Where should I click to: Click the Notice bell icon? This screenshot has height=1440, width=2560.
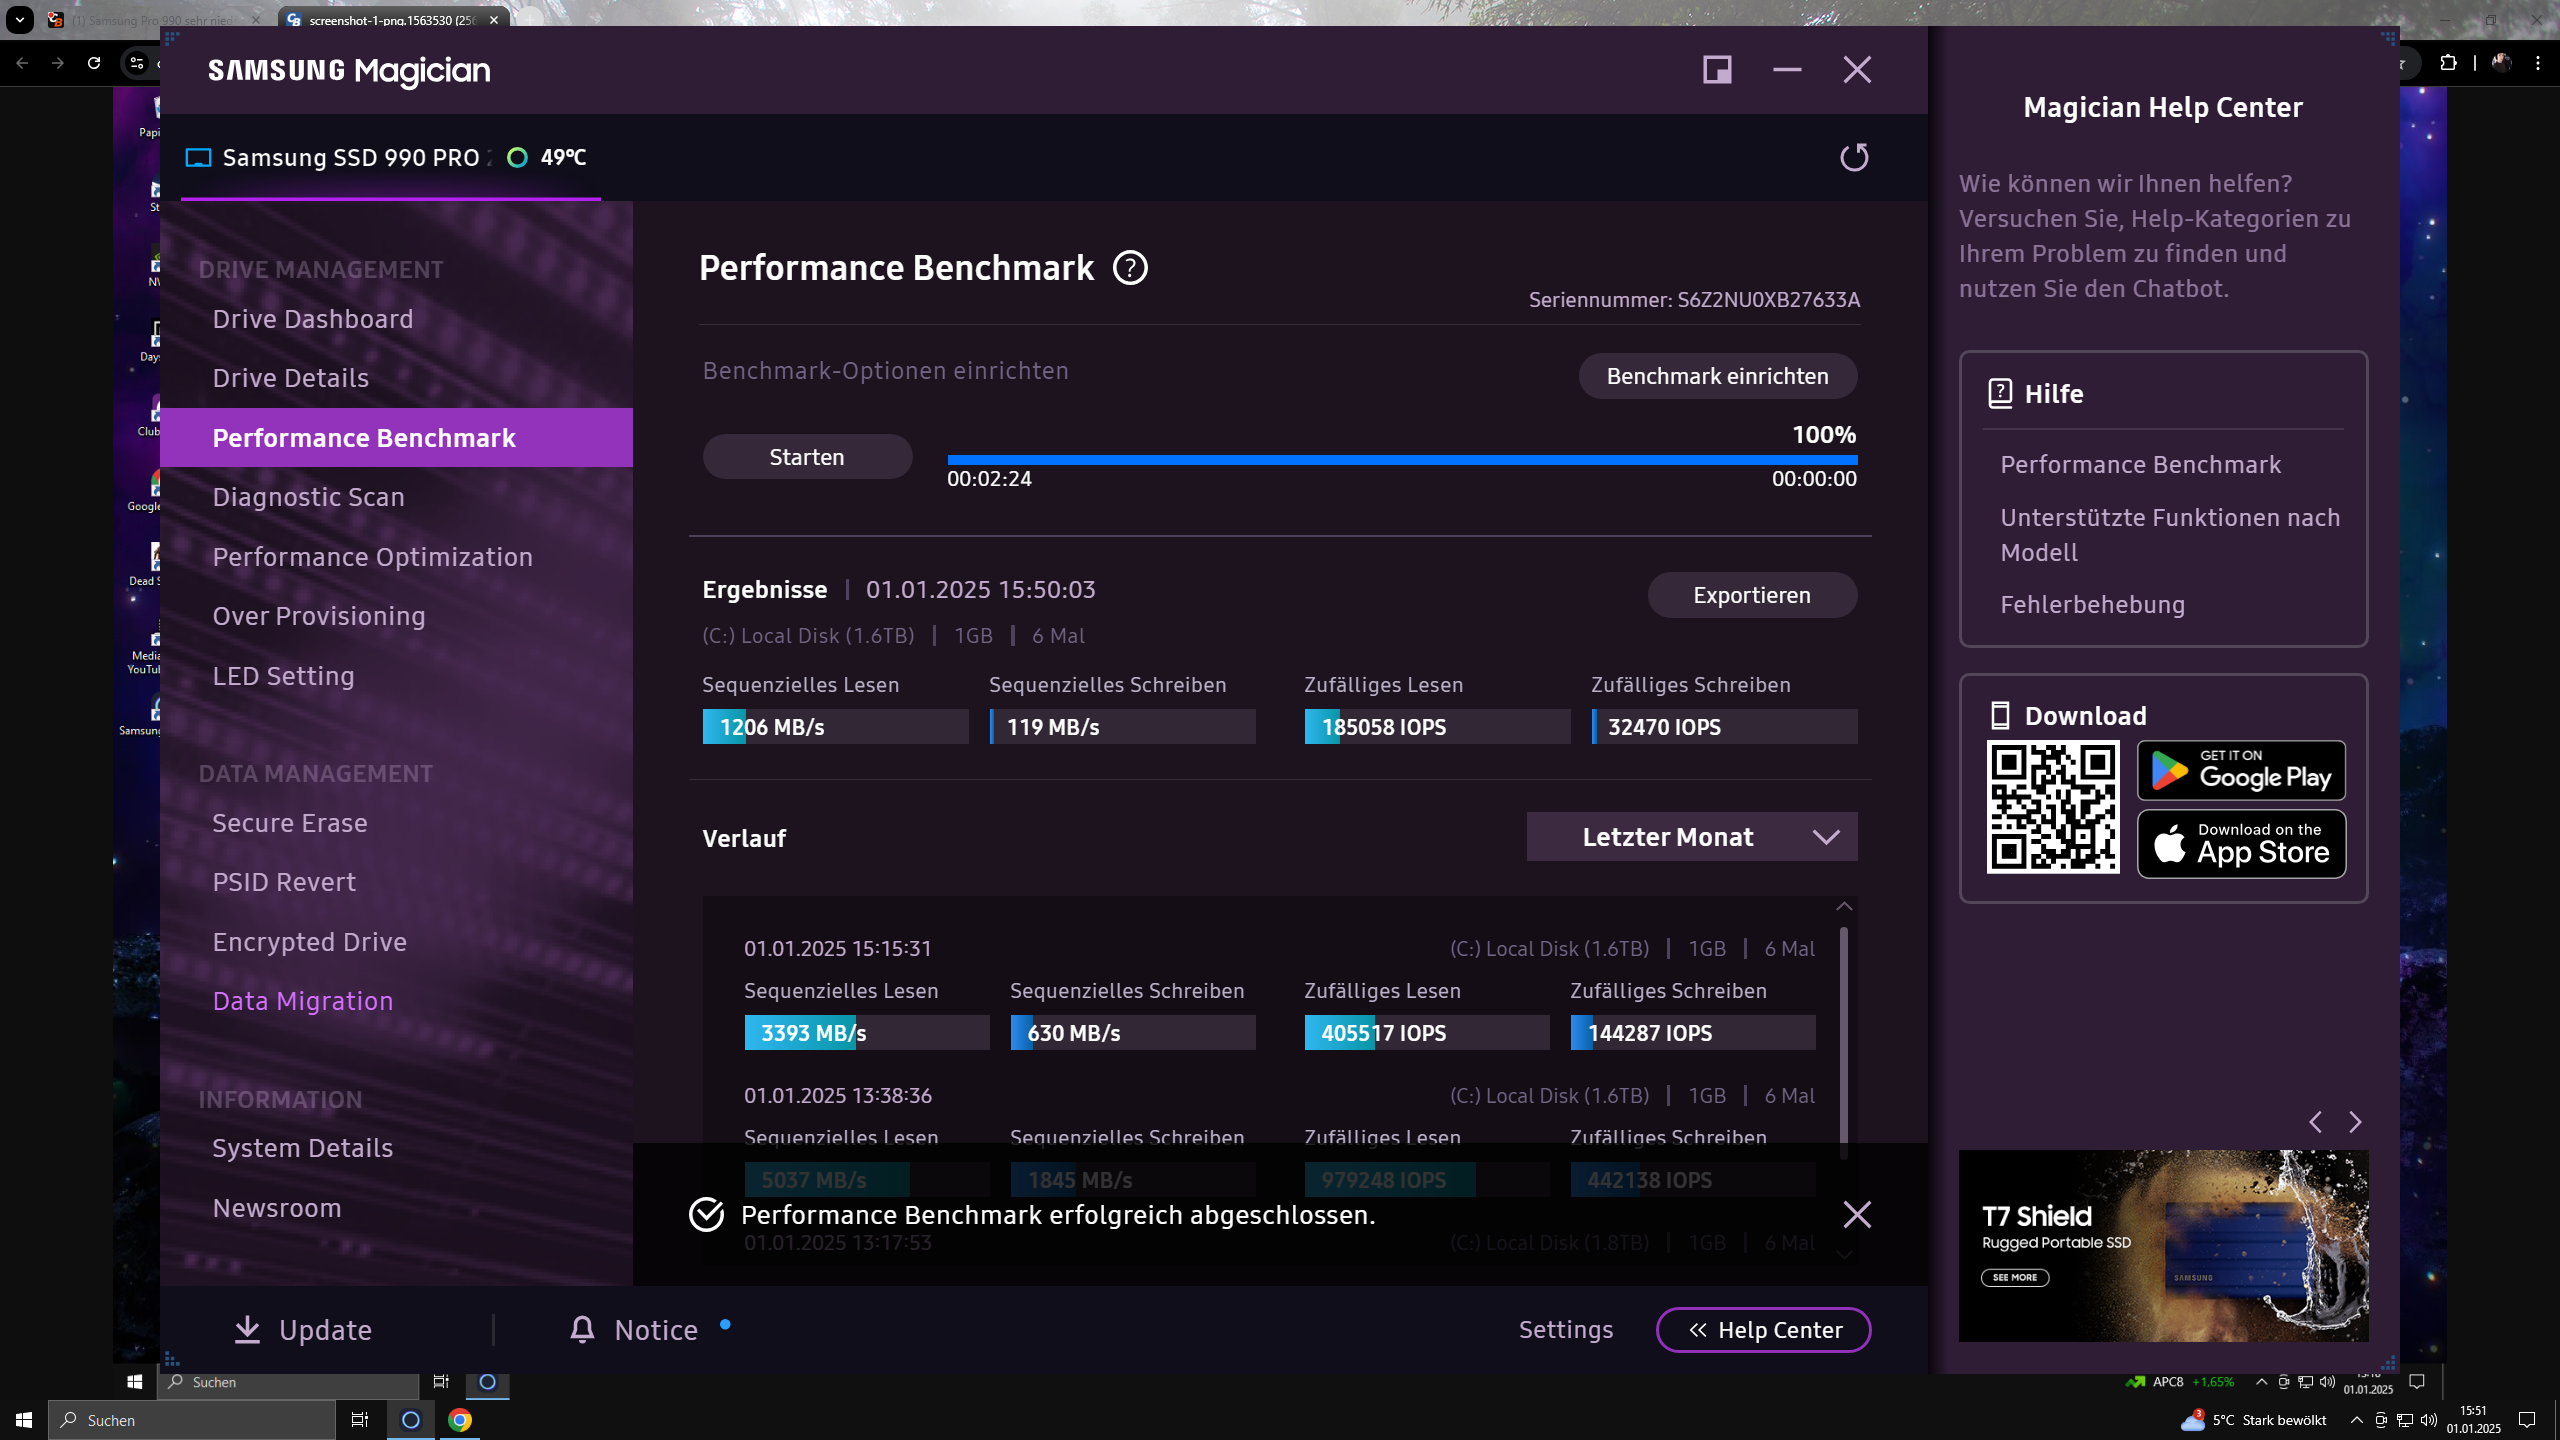click(x=582, y=1329)
